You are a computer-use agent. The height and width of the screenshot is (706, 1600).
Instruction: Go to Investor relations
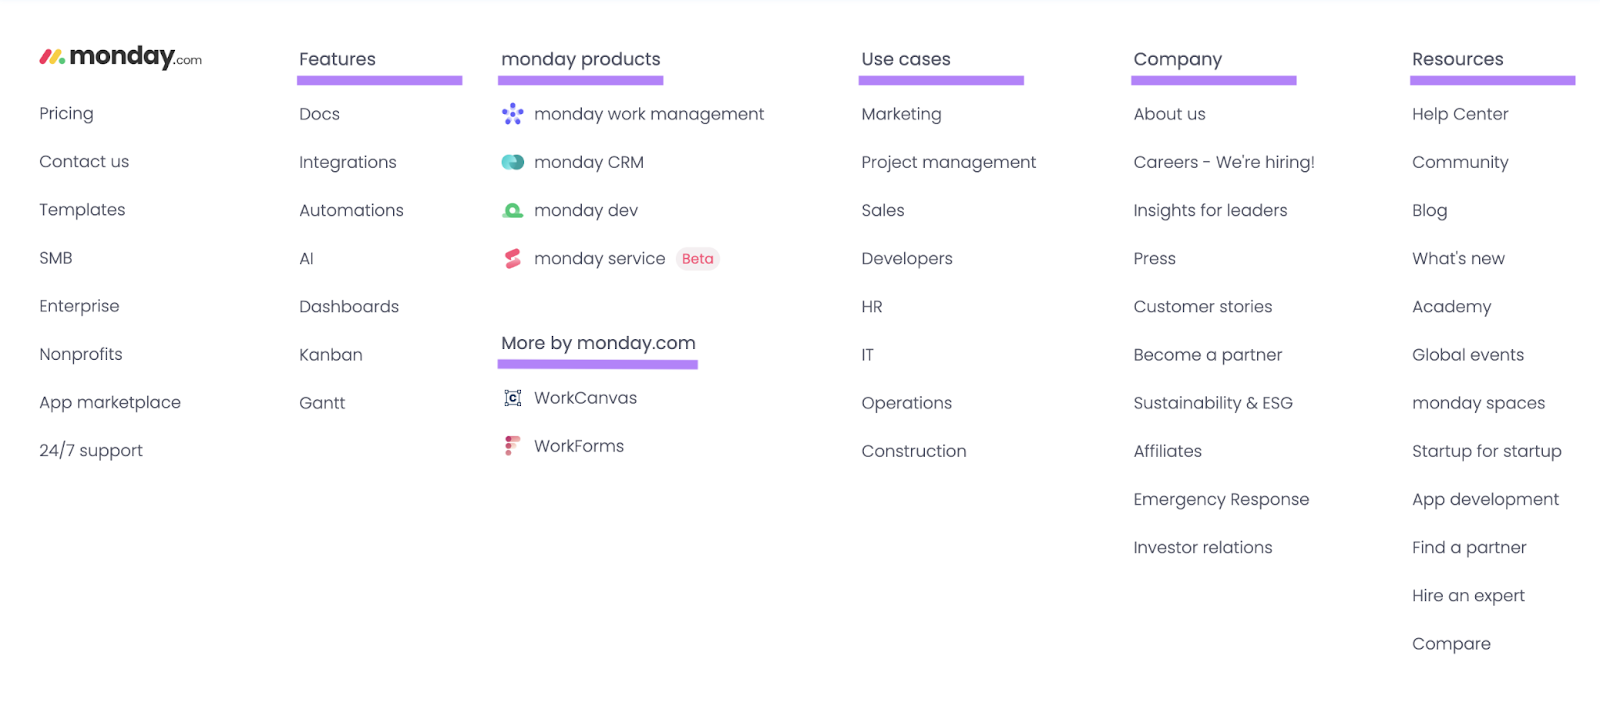coord(1202,547)
